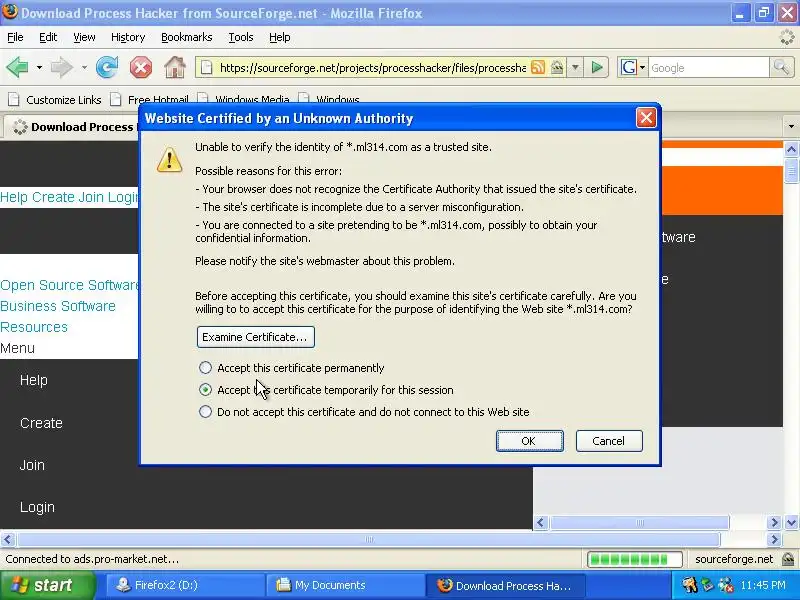The height and width of the screenshot is (600, 800).
Task: Open the list all tabs dropdown
Action: pyautogui.click(x=791, y=126)
